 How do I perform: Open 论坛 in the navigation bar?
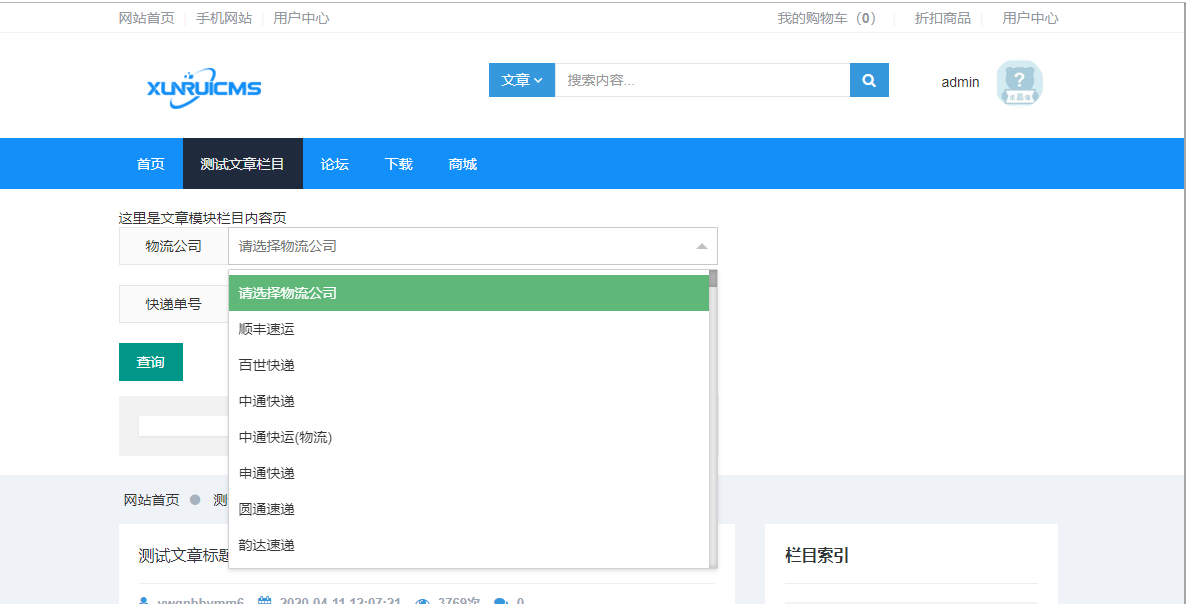point(334,164)
